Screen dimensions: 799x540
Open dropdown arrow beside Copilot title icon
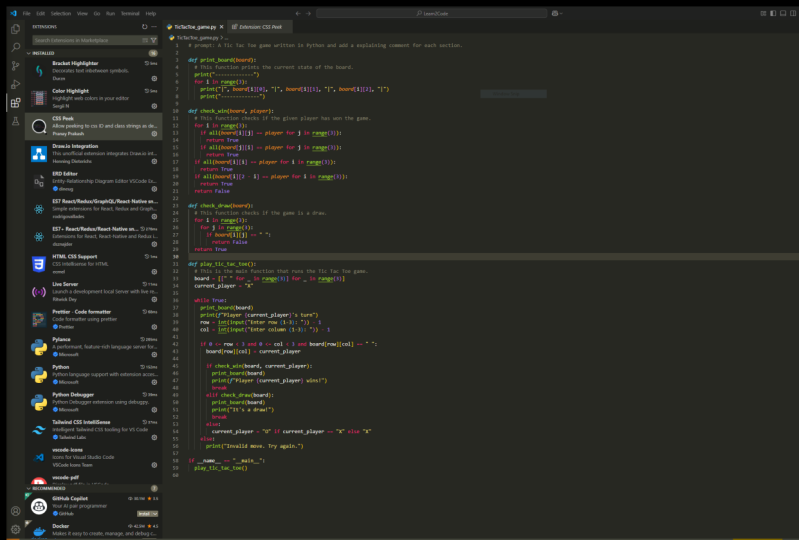coord(561,13)
